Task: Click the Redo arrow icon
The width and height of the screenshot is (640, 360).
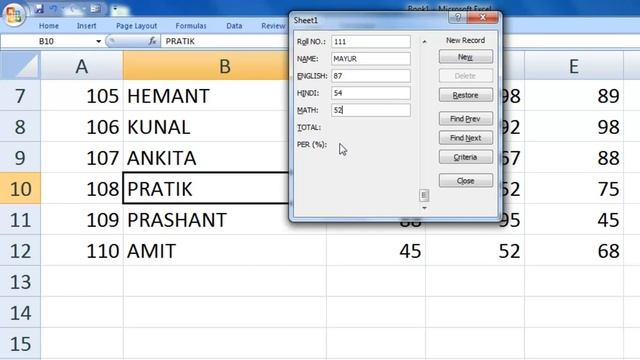Action: [74, 9]
